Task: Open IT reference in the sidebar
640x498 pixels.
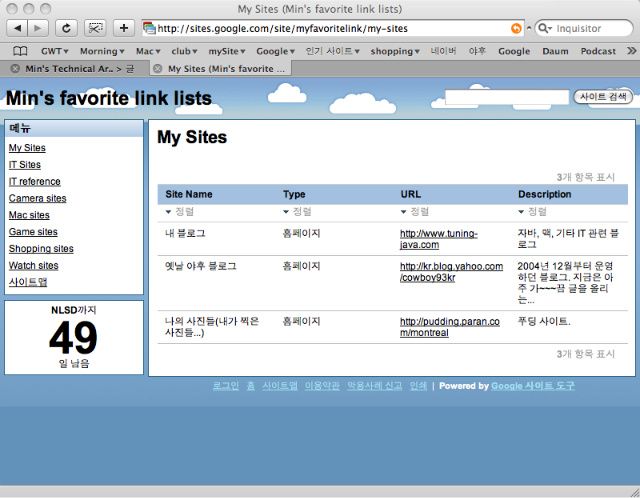Action: click(35, 181)
